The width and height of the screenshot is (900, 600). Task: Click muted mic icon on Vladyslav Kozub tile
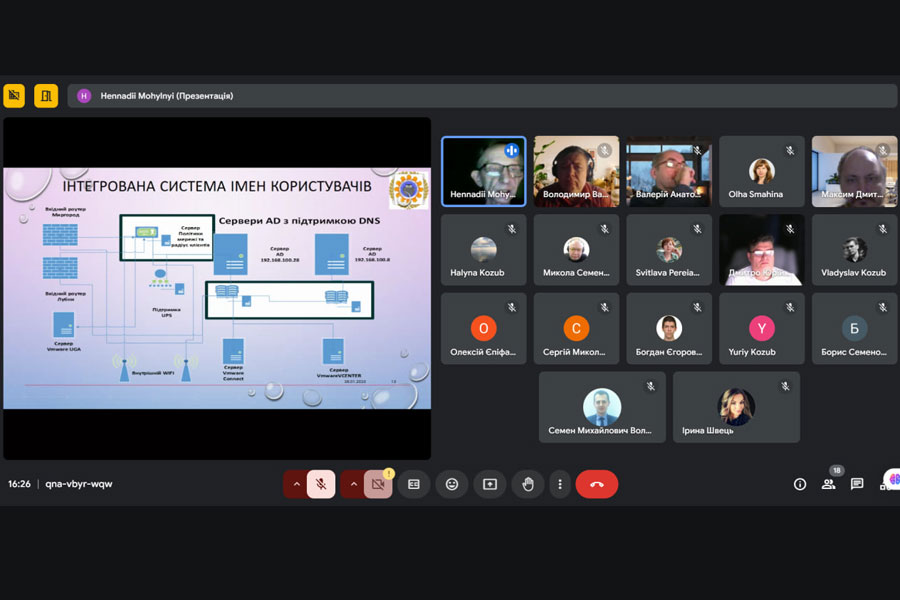point(883,229)
